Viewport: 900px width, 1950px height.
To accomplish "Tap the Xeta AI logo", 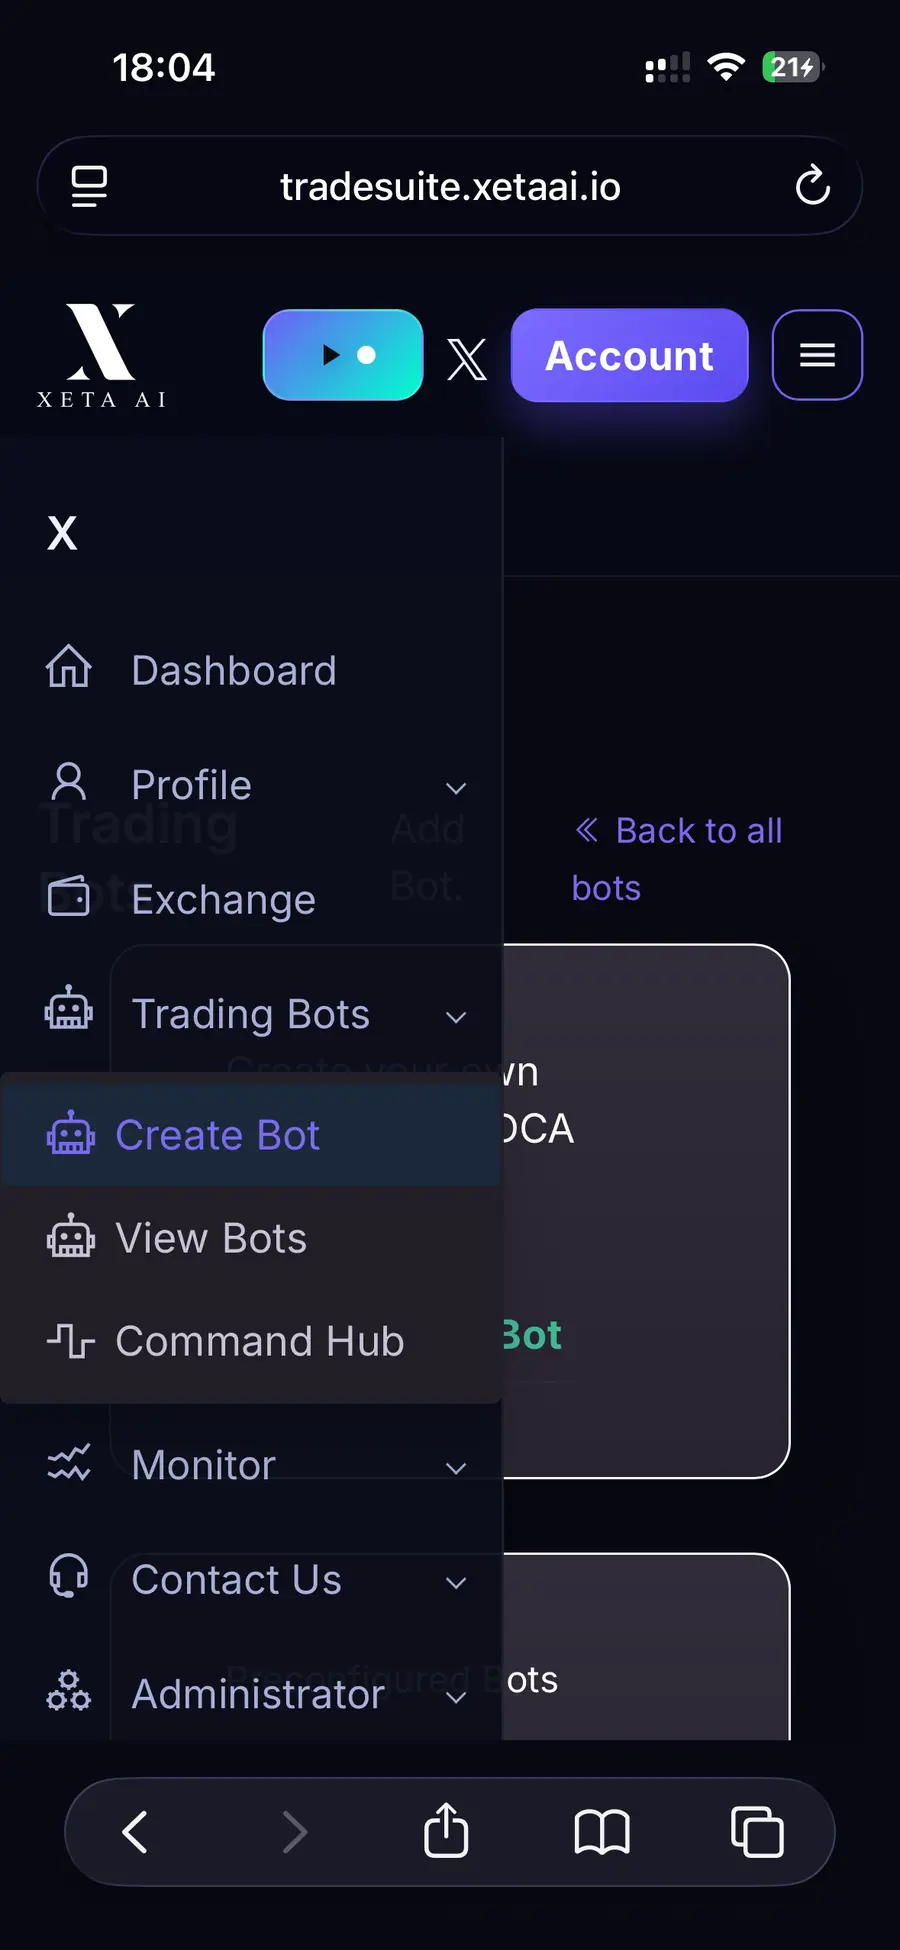I will click(101, 355).
